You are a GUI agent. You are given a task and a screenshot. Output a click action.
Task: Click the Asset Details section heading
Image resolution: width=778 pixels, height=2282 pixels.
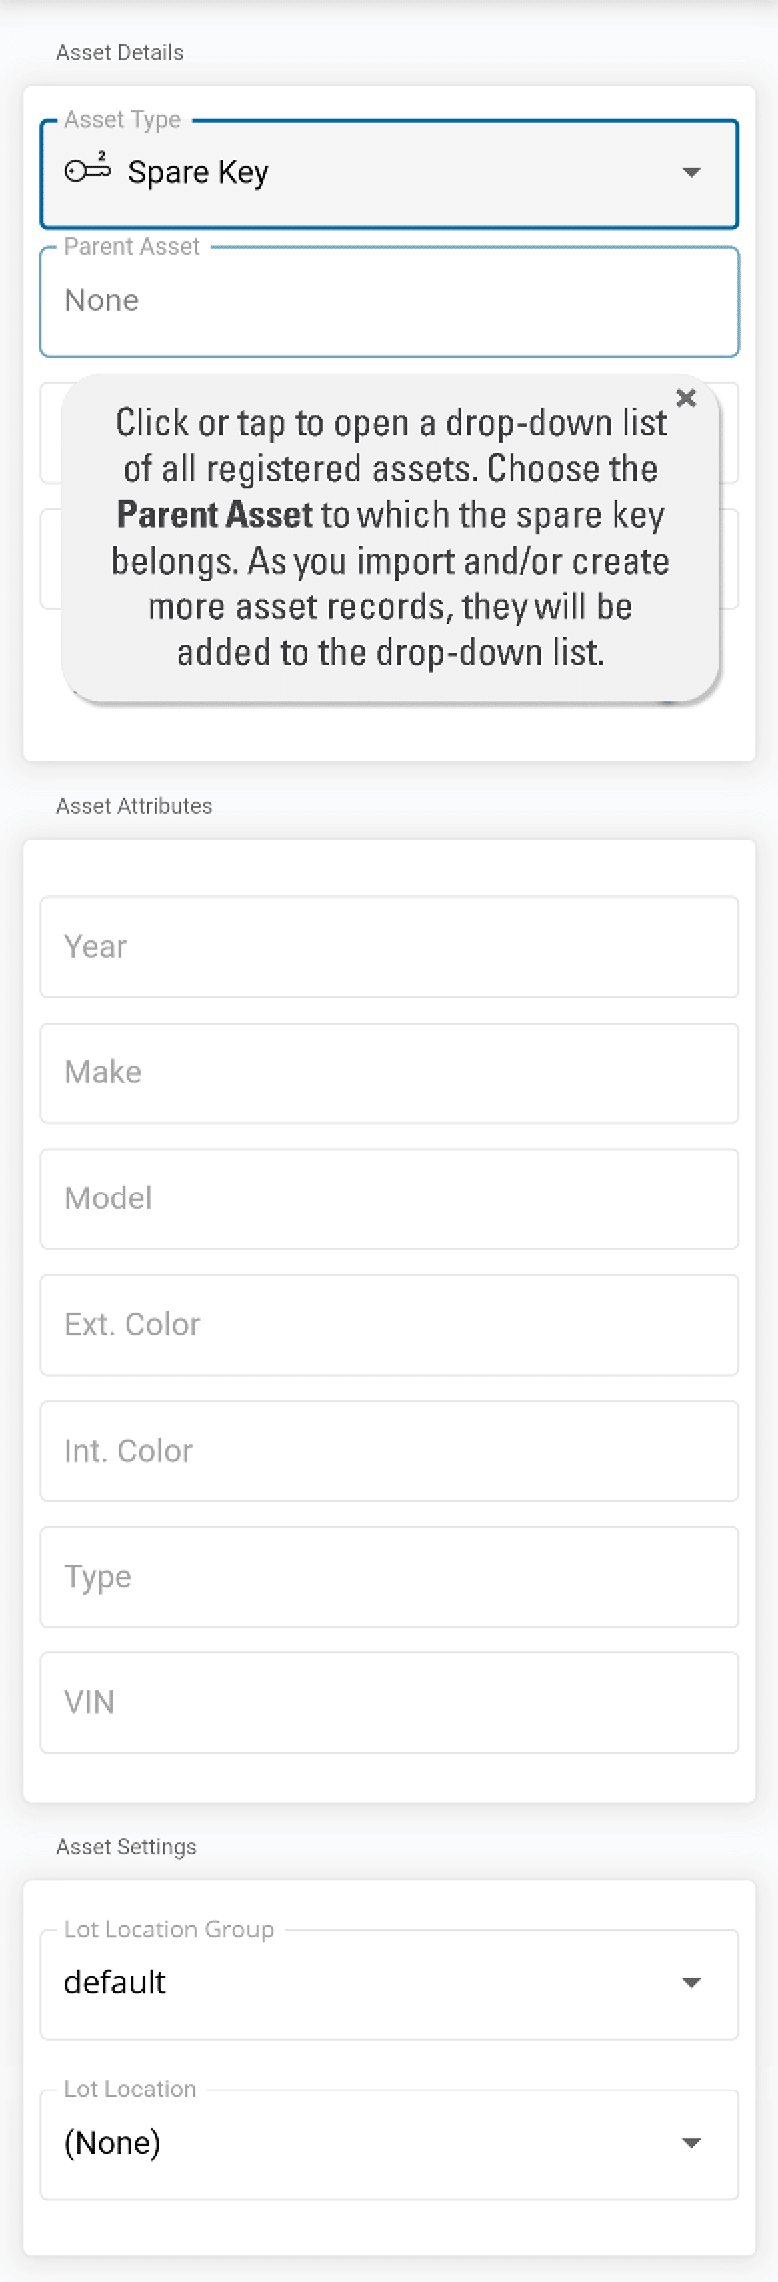click(120, 53)
